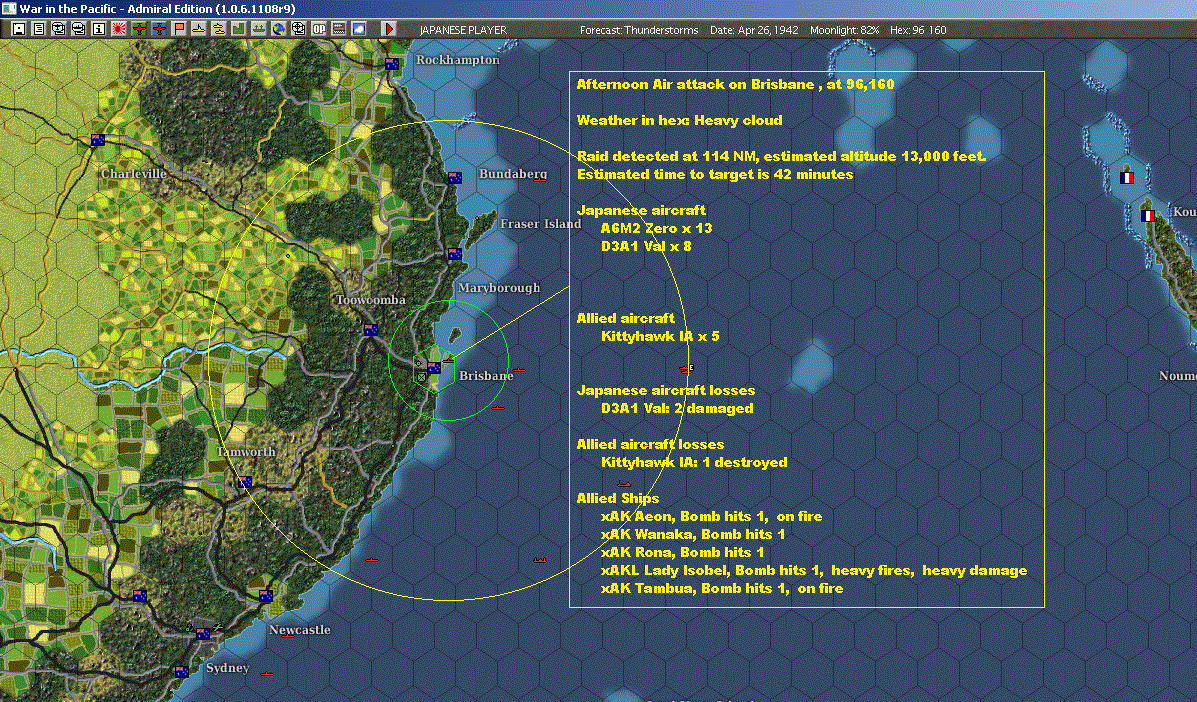Click the save game disk icon
Screen dimensions: 1197x702
coord(18,29)
